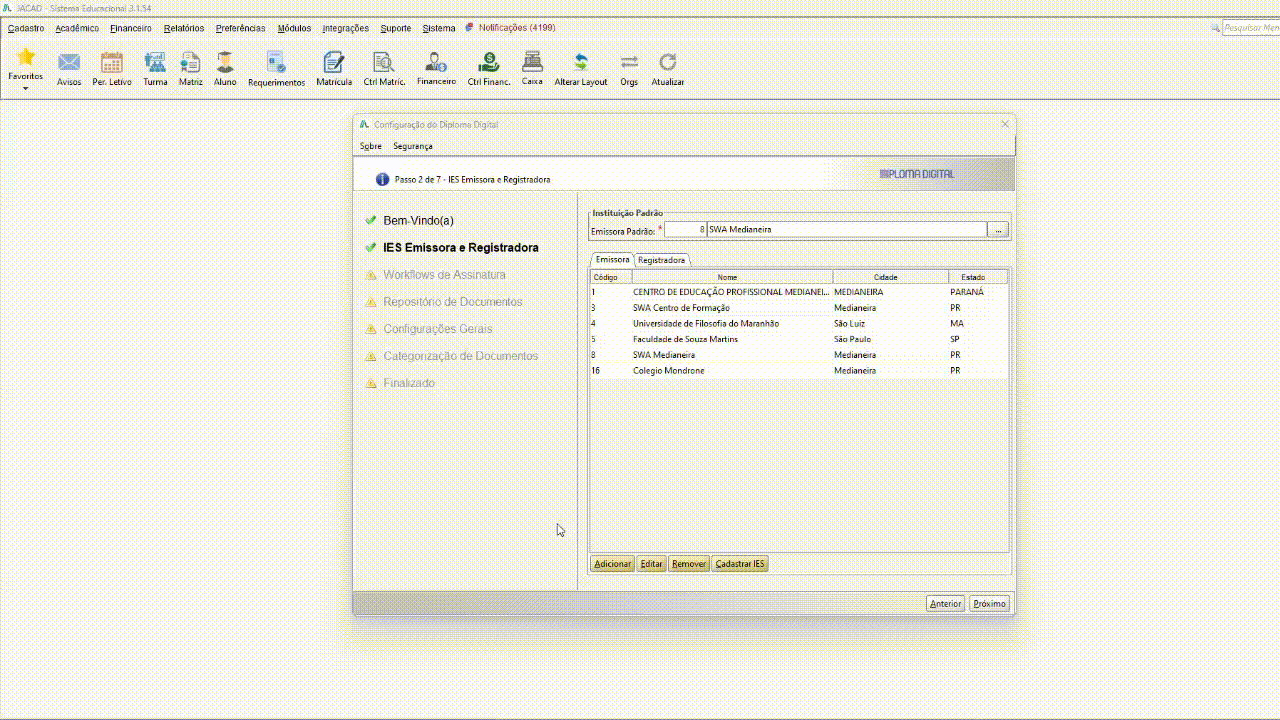Click the Remover button
The height and width of the screenshot is (720, 1280).
(689, 564)
